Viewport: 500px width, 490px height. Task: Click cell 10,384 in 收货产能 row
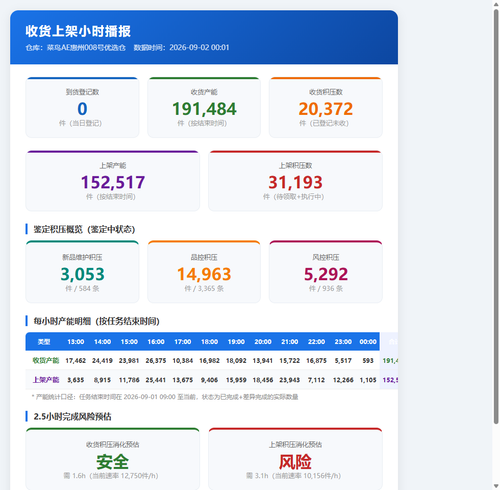[x=183, y=361]
